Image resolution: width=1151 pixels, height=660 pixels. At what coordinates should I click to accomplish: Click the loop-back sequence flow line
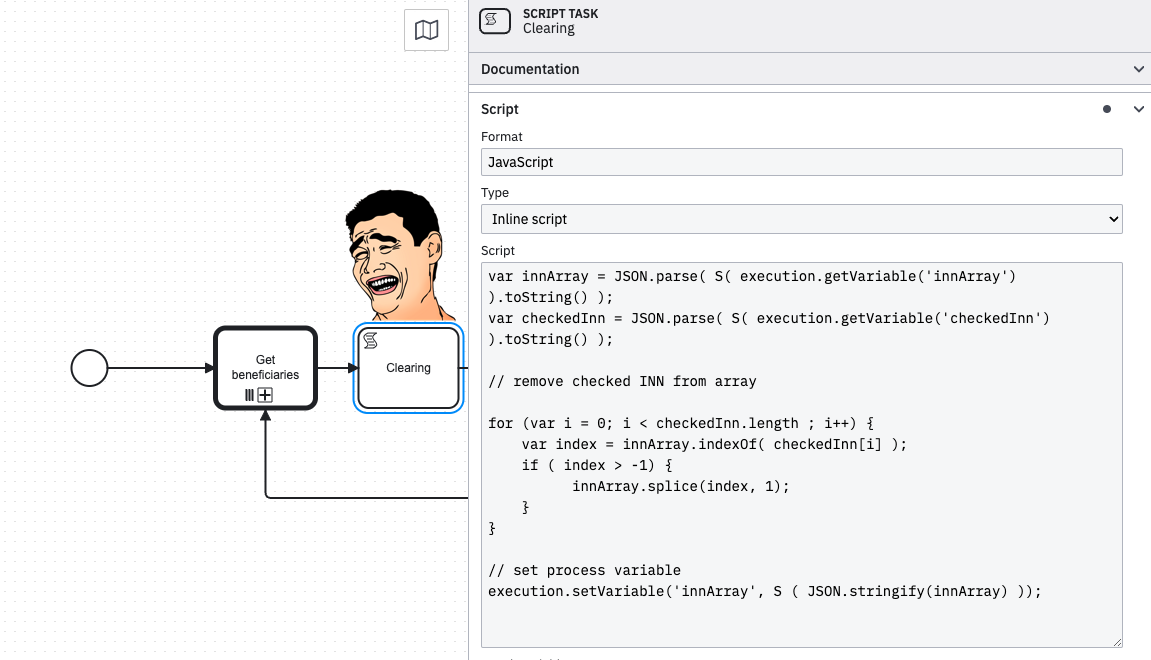click(x=367, y=498)
